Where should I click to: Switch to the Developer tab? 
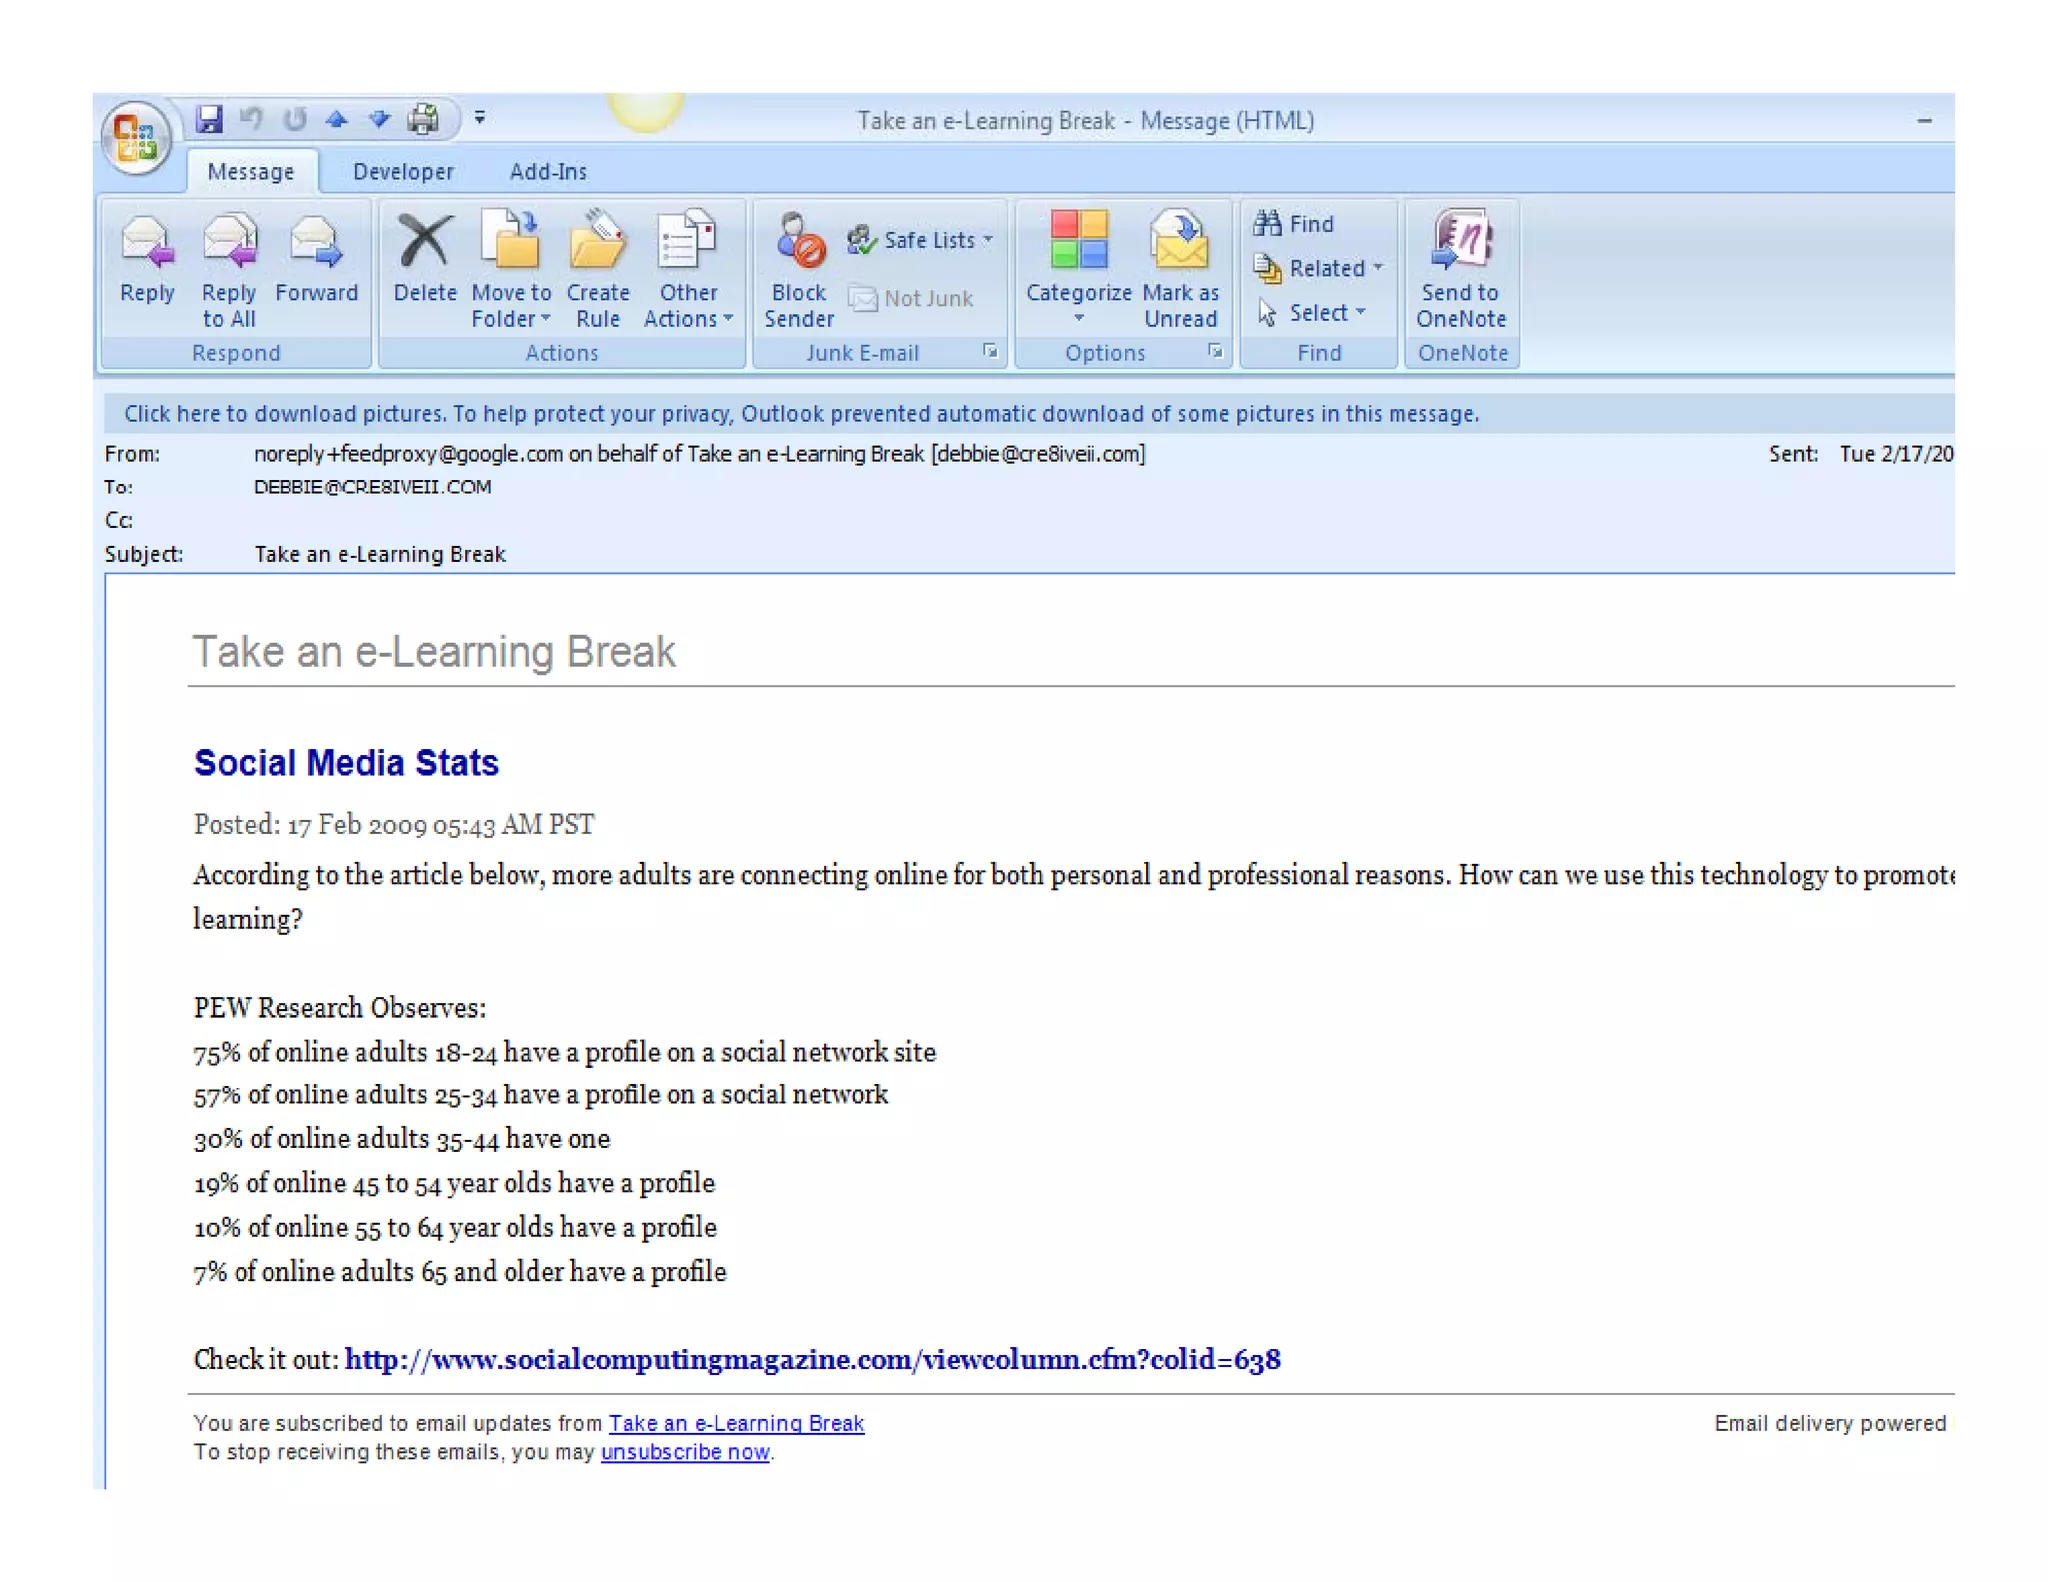click(x=403, y=172)
